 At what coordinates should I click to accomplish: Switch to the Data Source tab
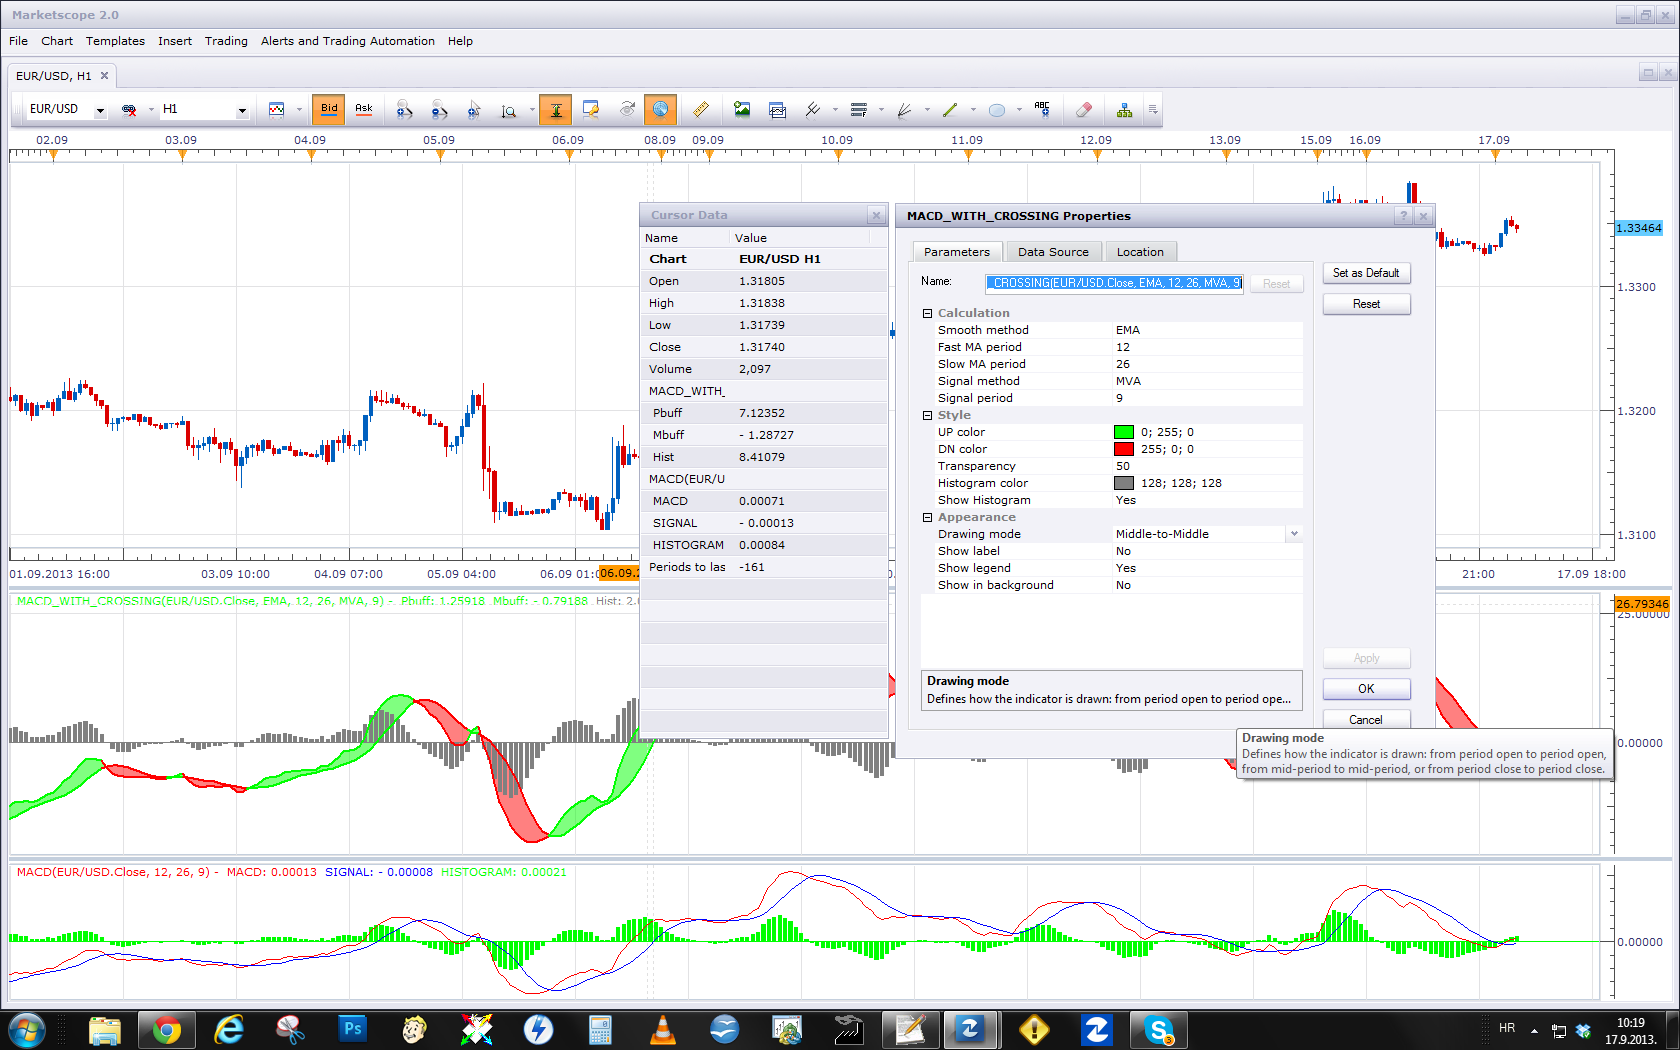[1053, 252]
